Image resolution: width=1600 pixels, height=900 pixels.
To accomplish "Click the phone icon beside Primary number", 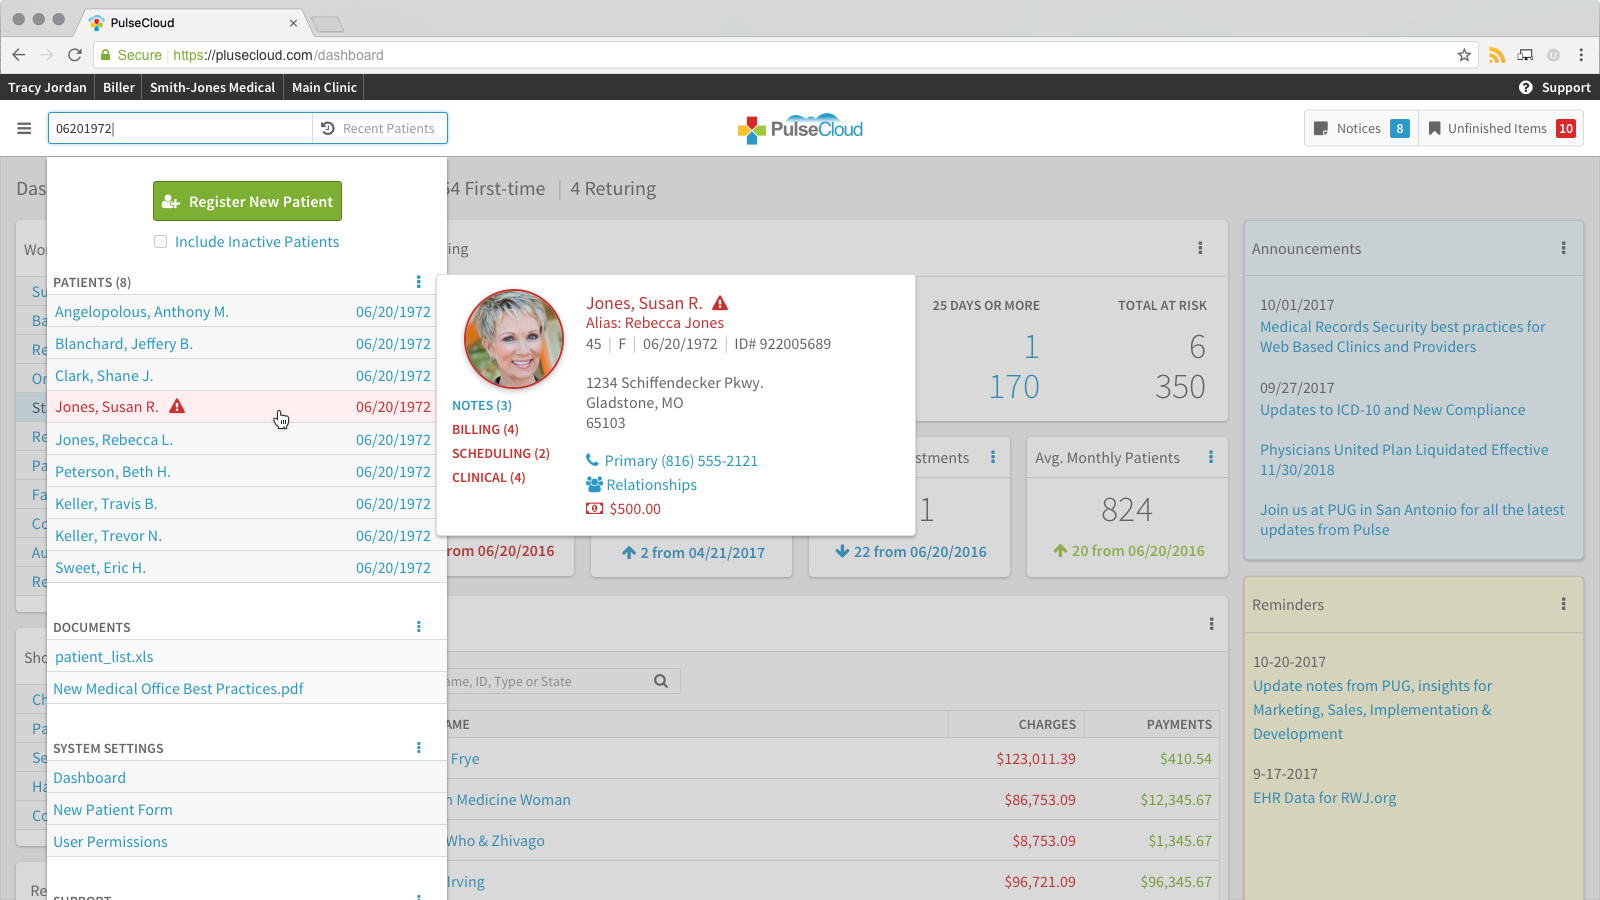I will coord(593,461).
